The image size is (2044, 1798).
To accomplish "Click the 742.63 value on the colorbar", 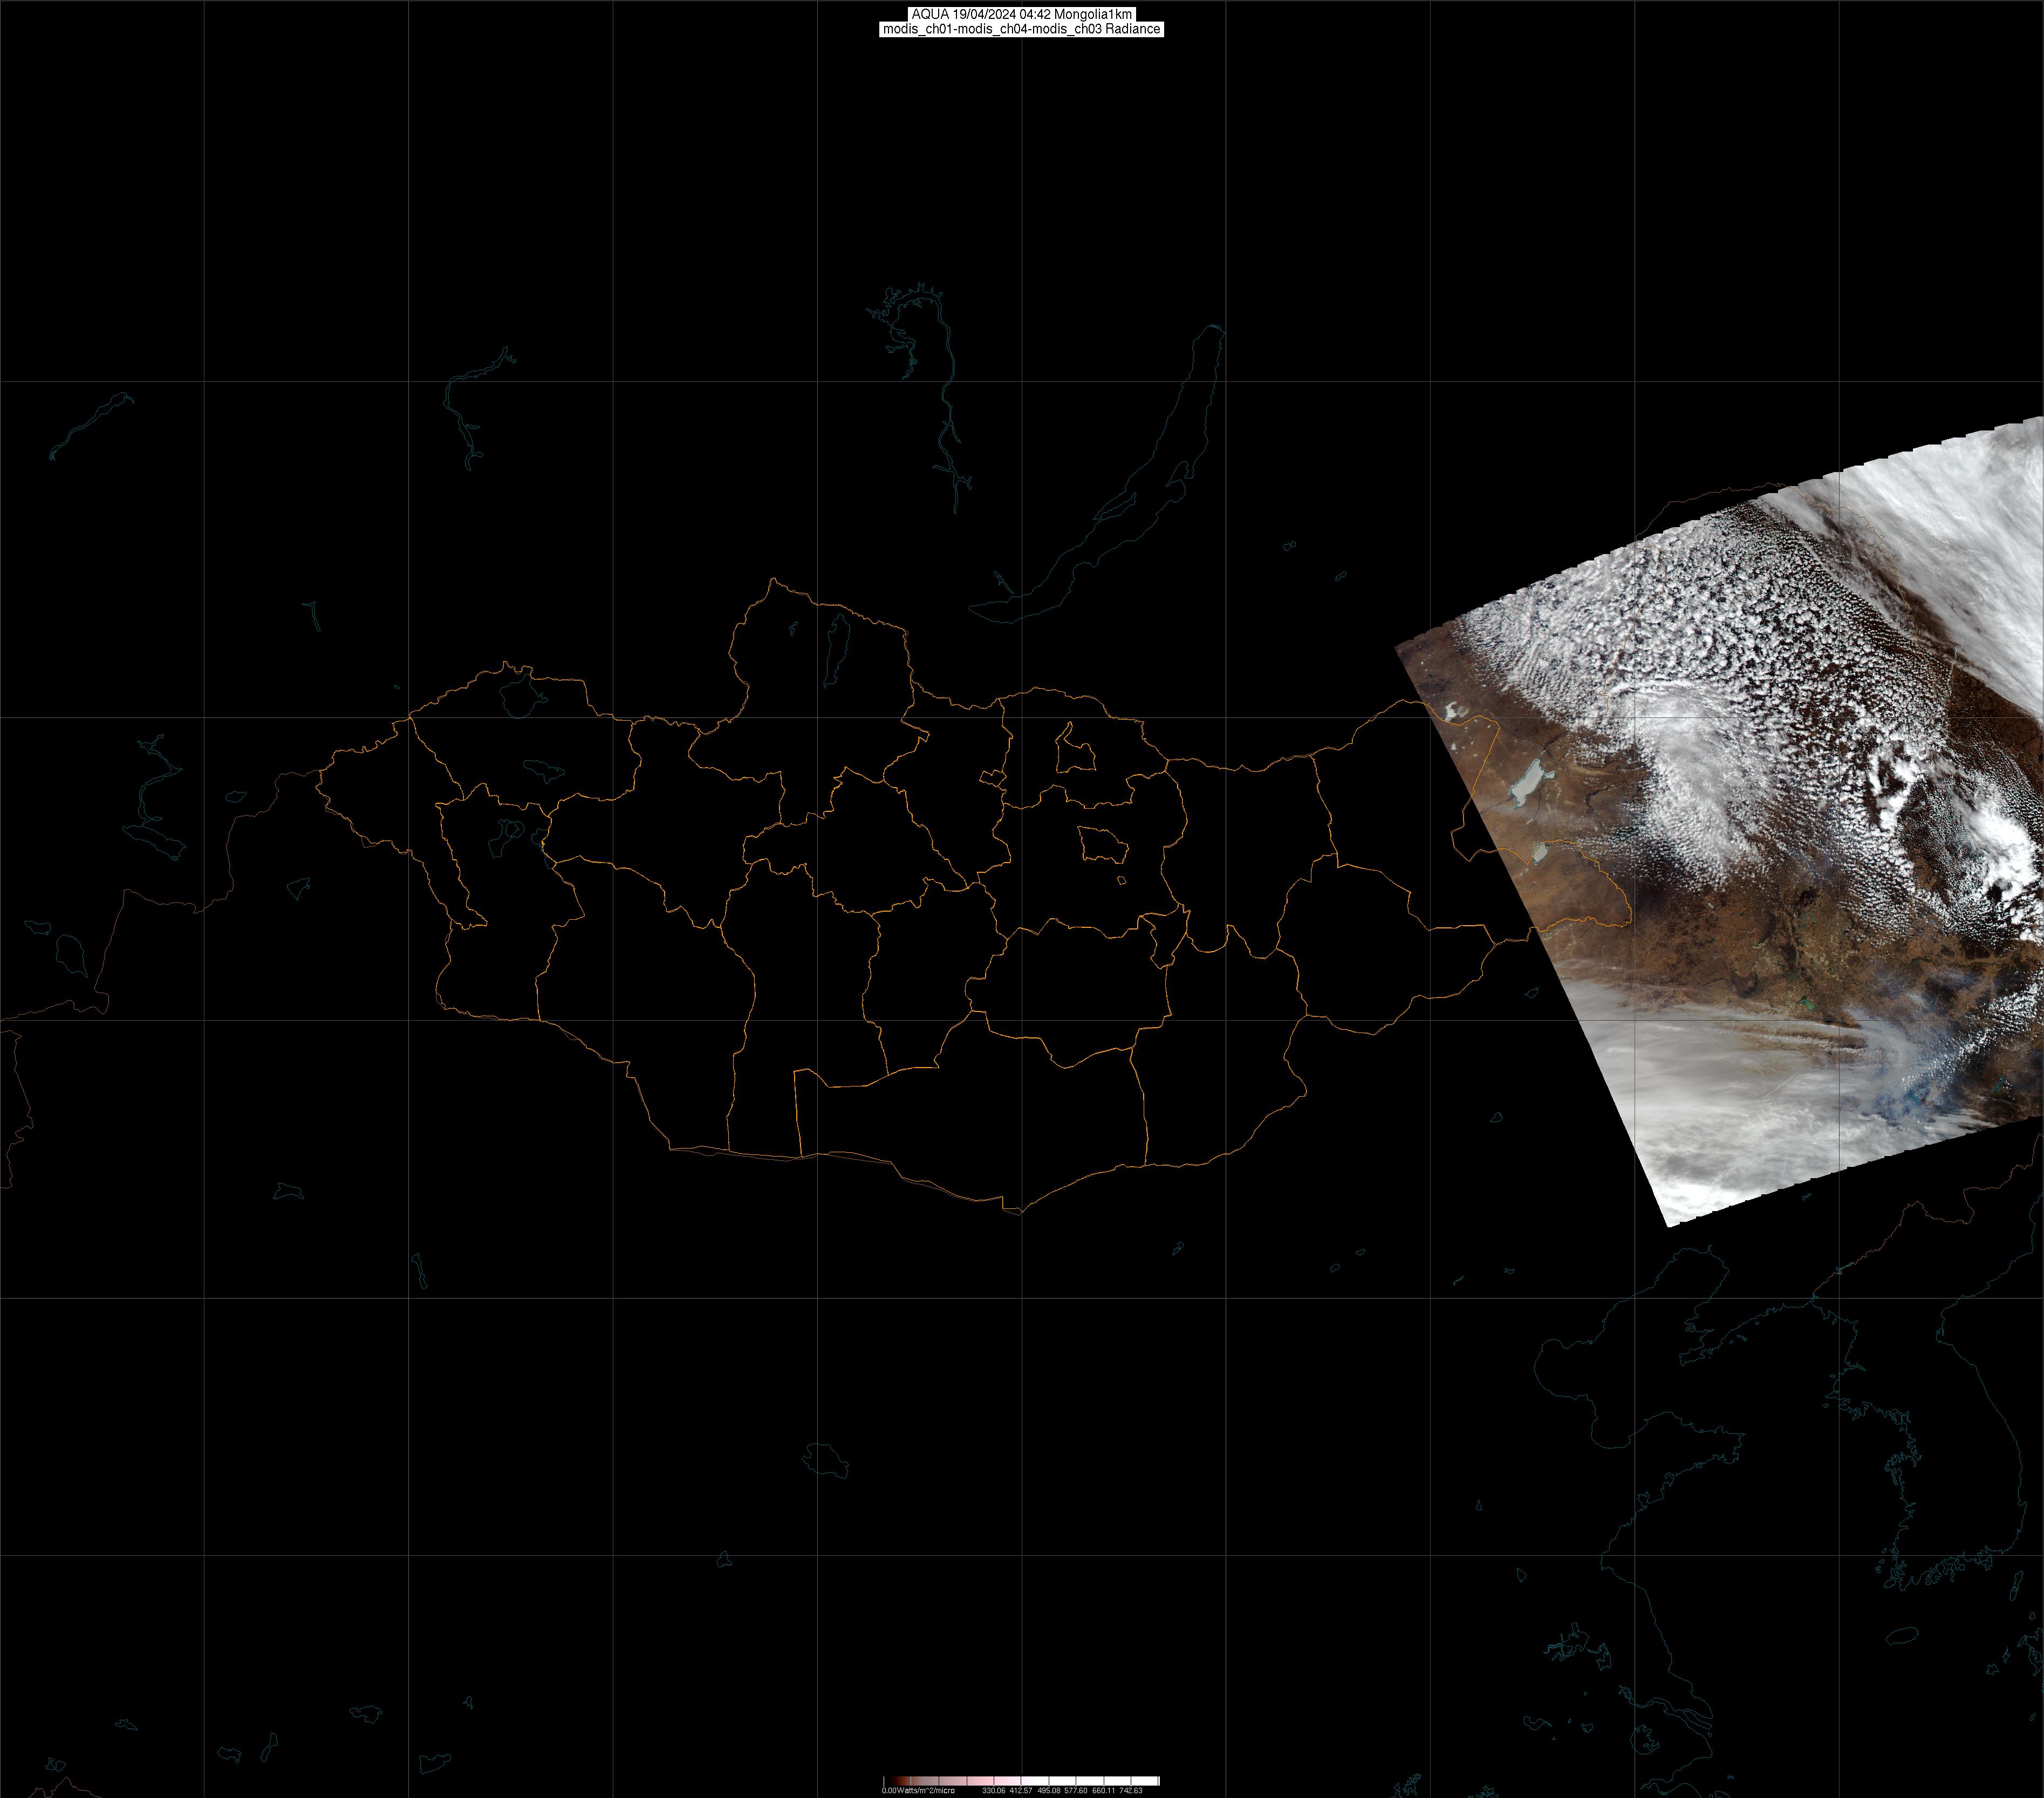I will pyautogui.click(x=1130, y=1790).
